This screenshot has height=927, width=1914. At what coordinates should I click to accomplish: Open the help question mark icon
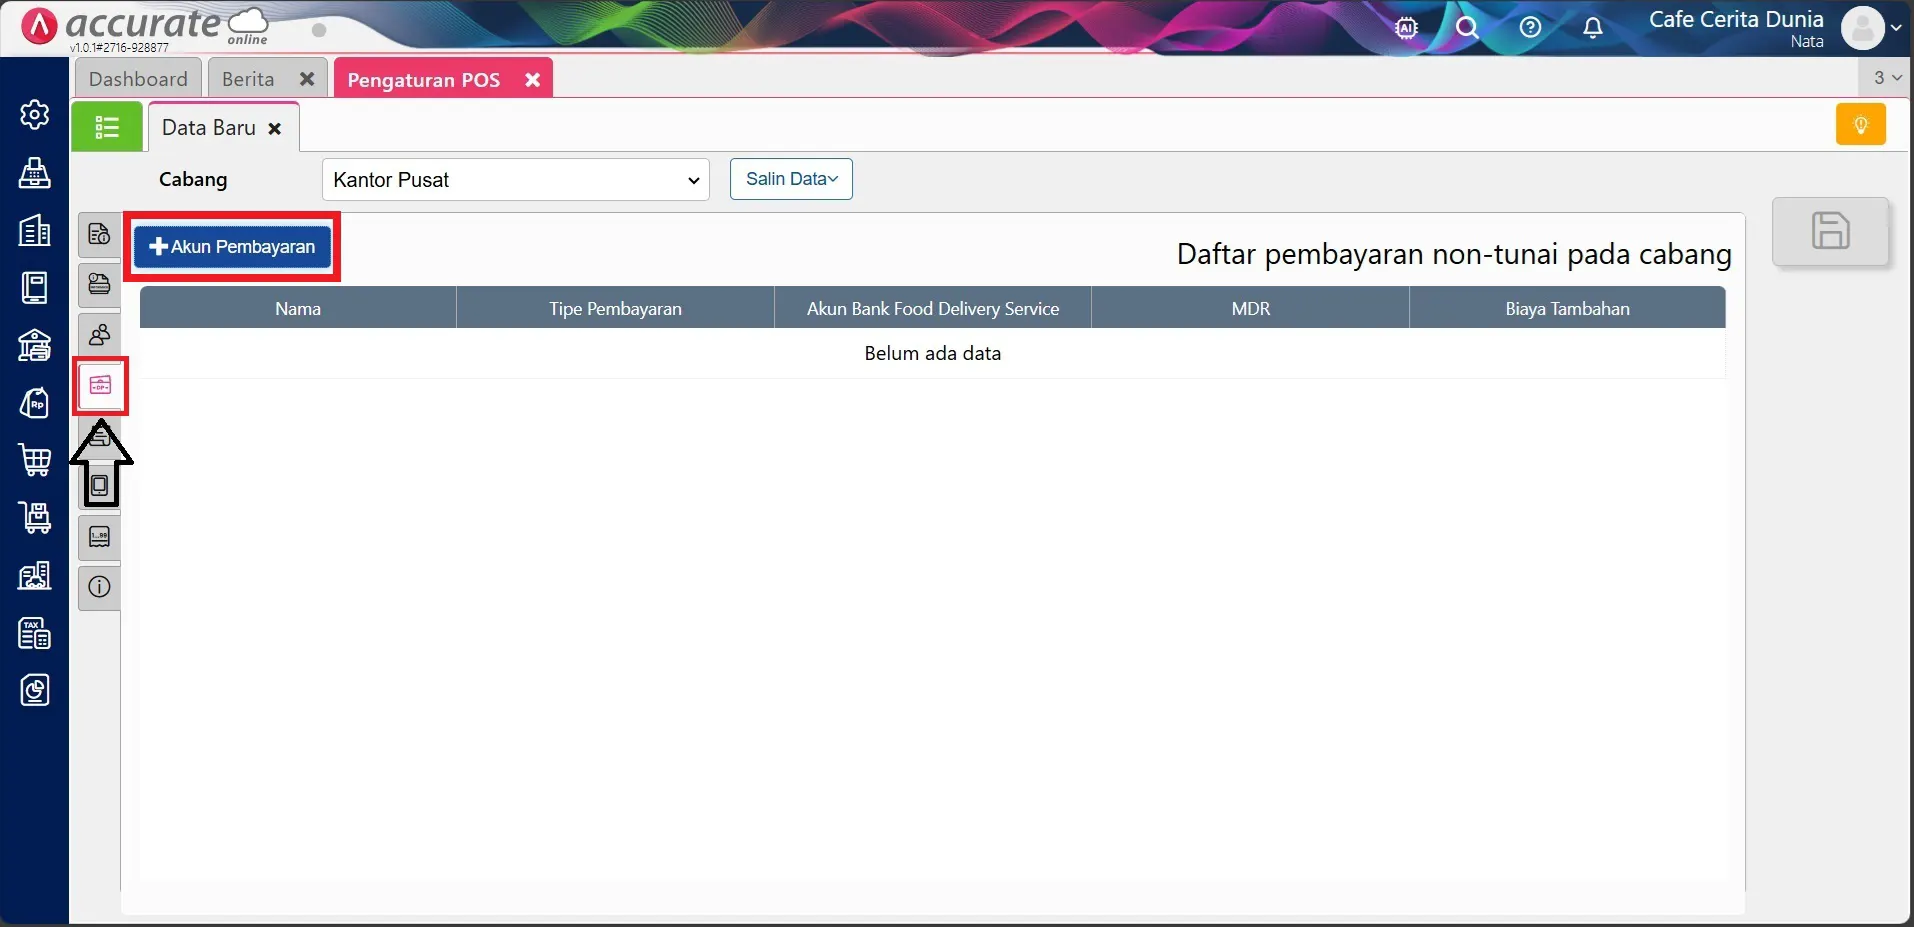(x=1530, y=28)
